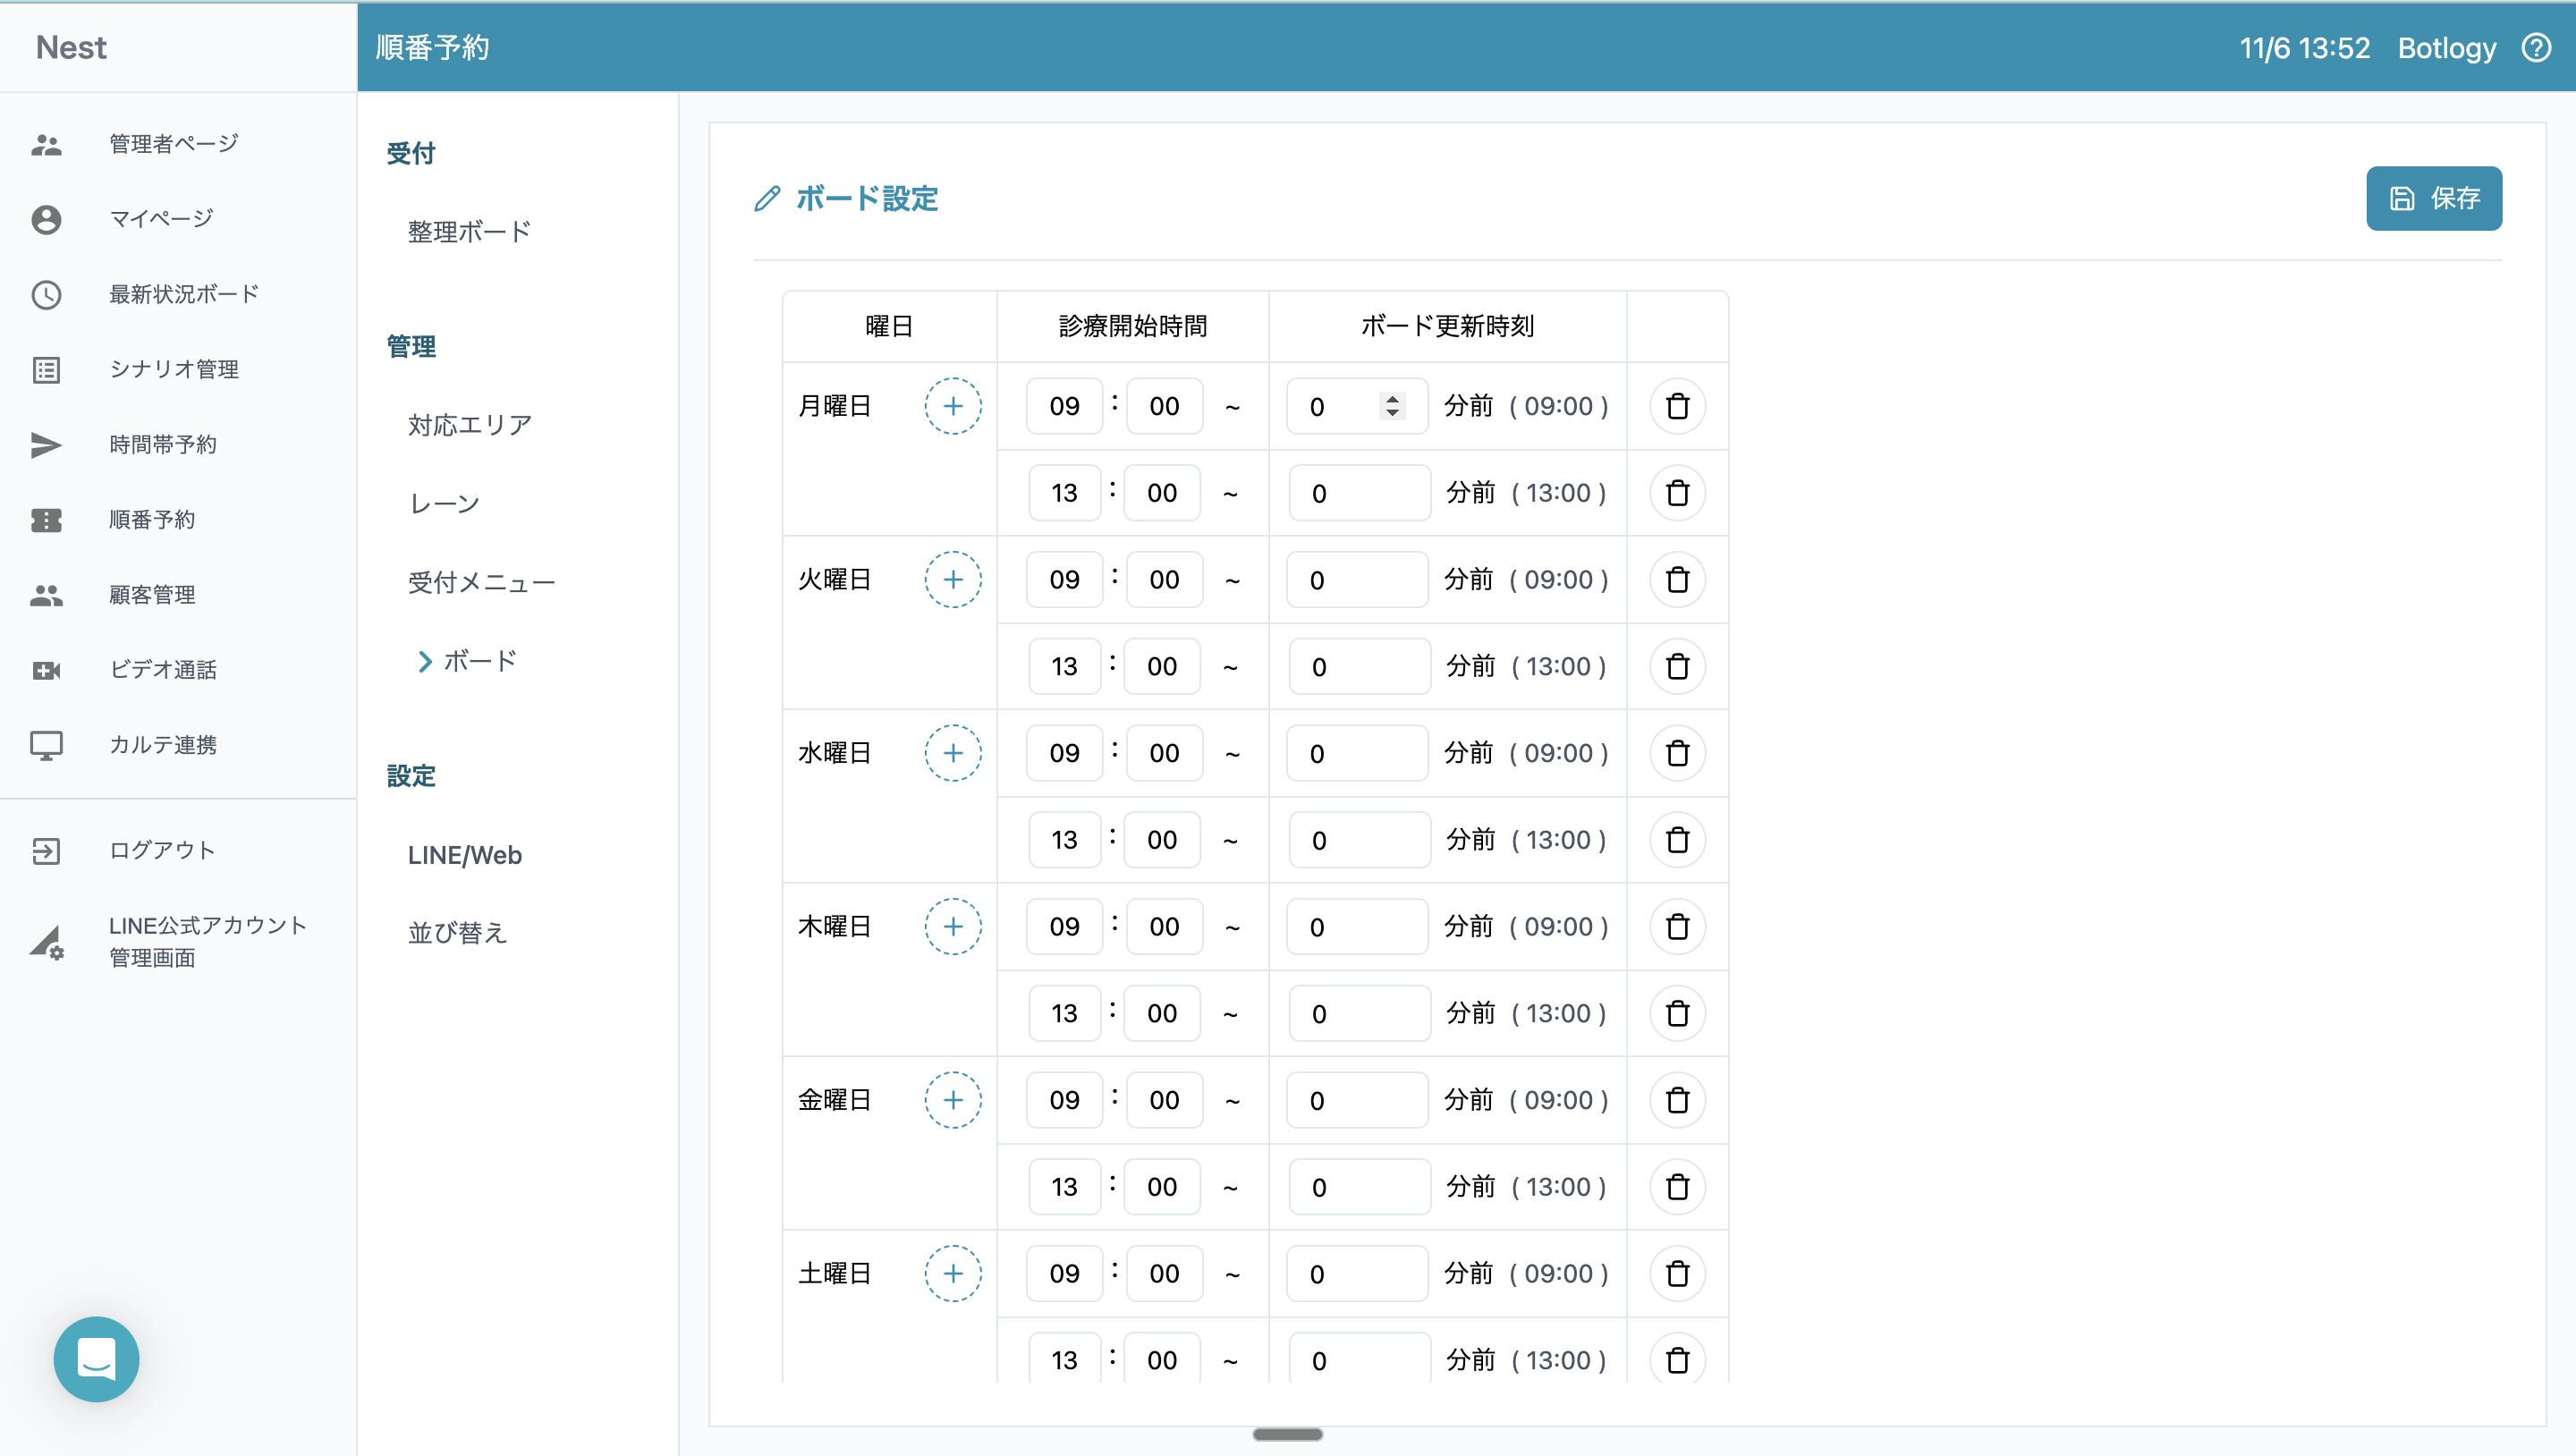
Task: Delete the 月曜日 09:00 row
Action: [x=1677, y=406]
